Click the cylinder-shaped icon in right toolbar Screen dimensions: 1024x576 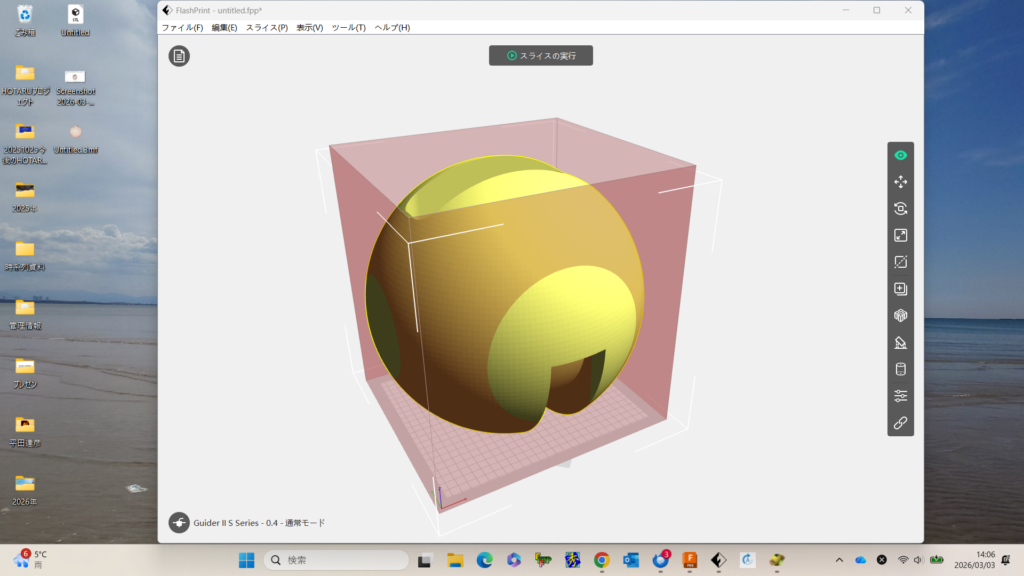[x=900, y=369]
